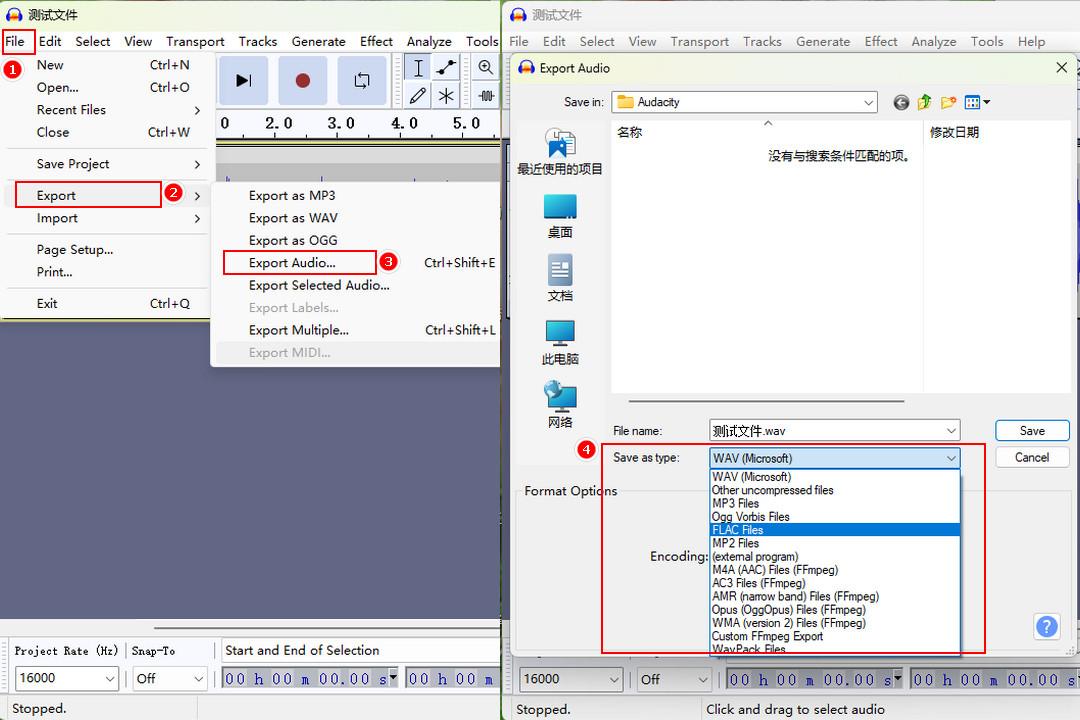The width and height of the screenshot is (1080, 720).
Task: Select the Multi-tool asterisk icon
Action: coord(446,96)
